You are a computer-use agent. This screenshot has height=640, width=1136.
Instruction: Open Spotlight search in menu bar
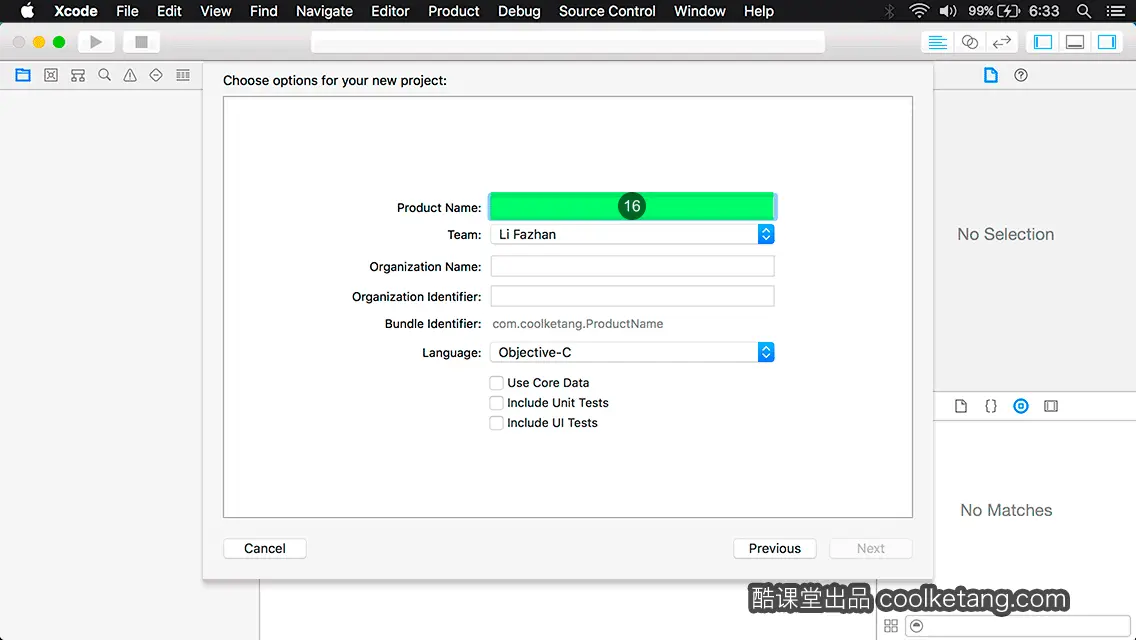pyautogui.click(x=1084, y=11)
